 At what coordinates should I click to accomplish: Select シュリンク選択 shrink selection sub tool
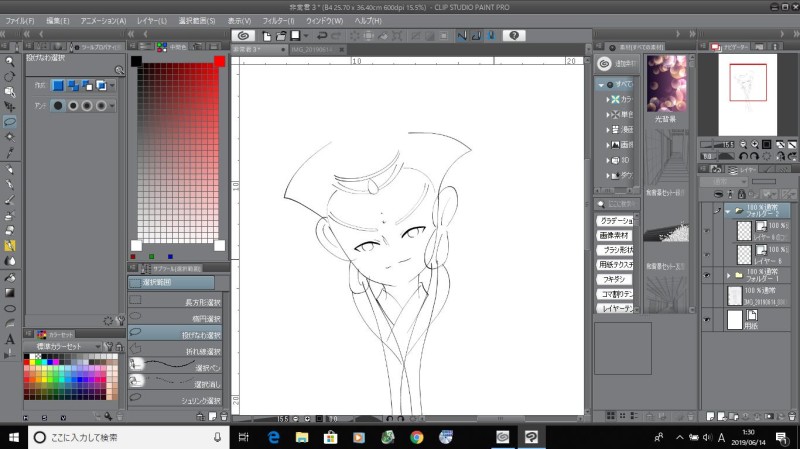click(175, 400)
